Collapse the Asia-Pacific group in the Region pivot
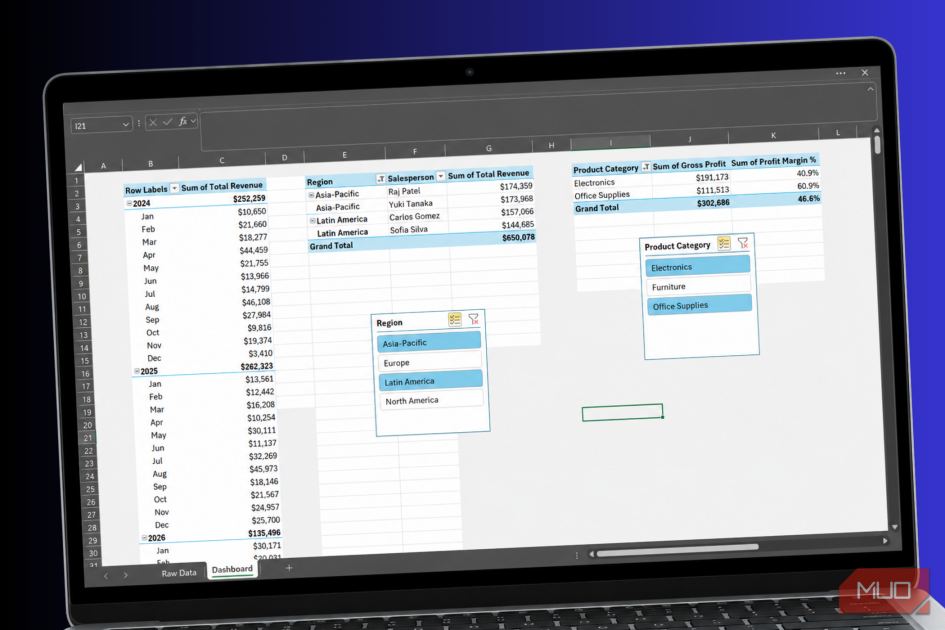Image resolution: width=945 pixels, height=630 pixels. click(x=312, y=195)
